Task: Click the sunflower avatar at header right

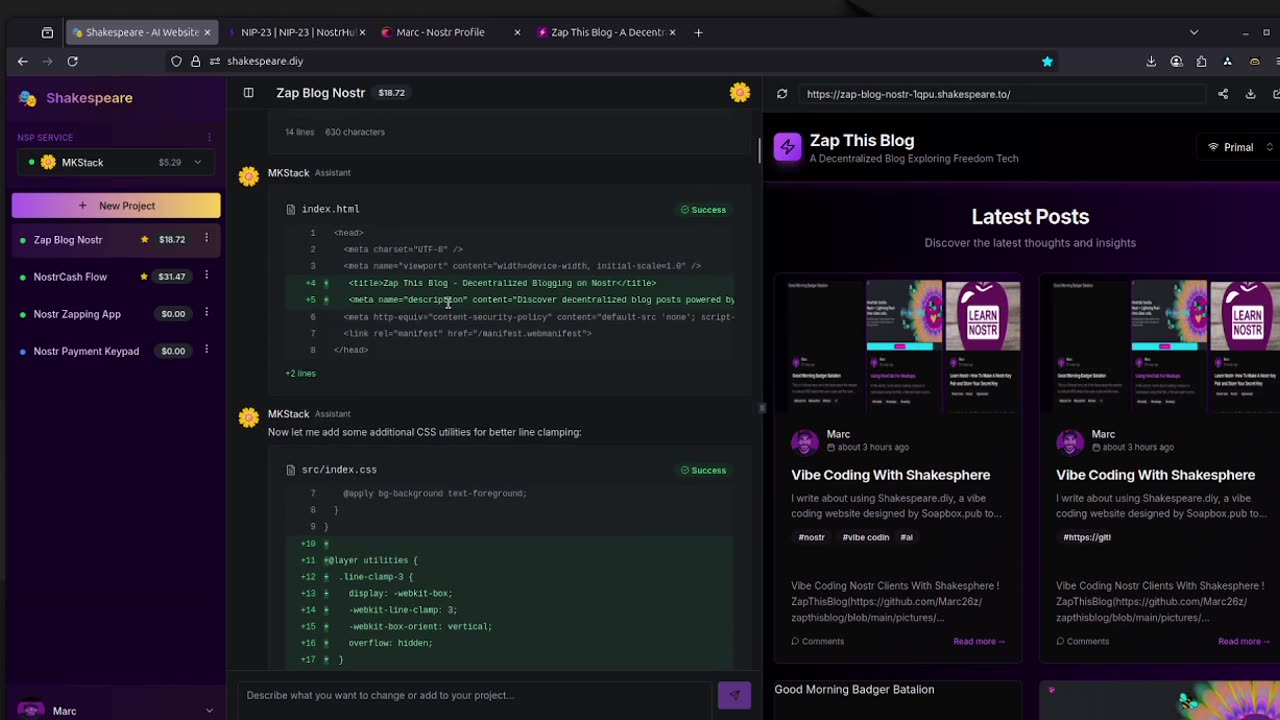Action: 740,92
